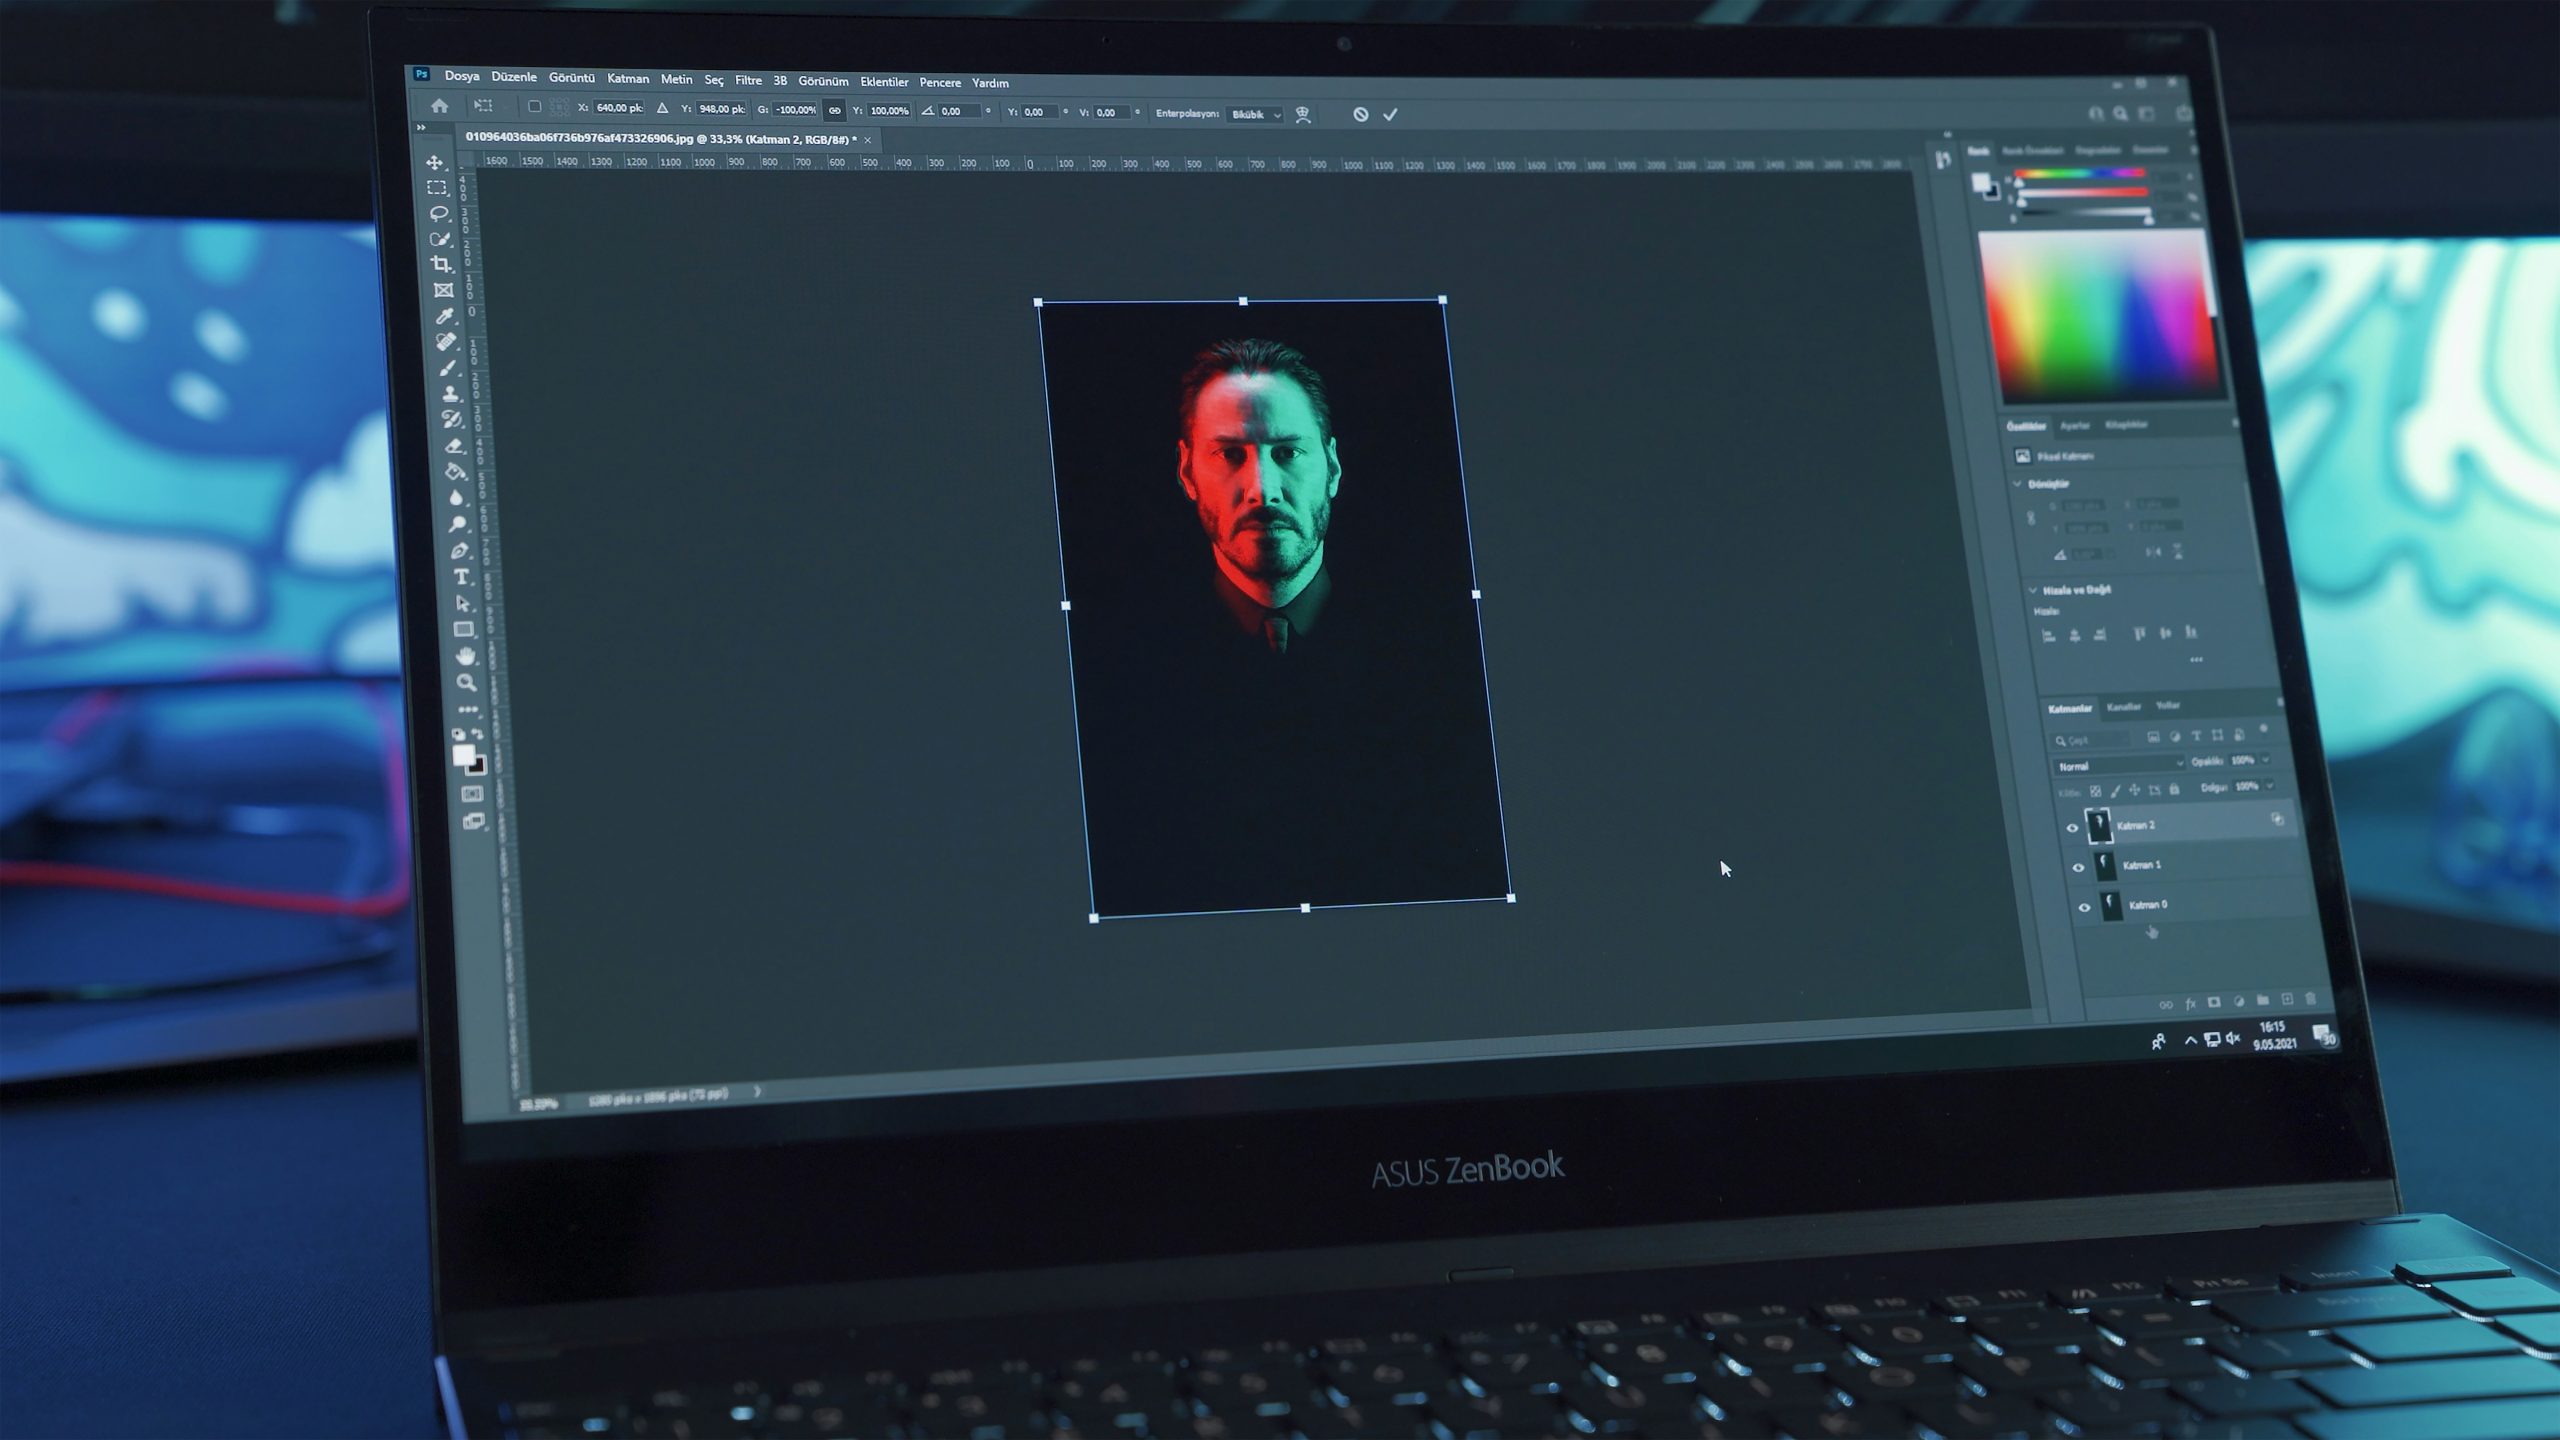Click the cancel transform button
Screen dimensions: 2560x1440
tap(1363, 113)
